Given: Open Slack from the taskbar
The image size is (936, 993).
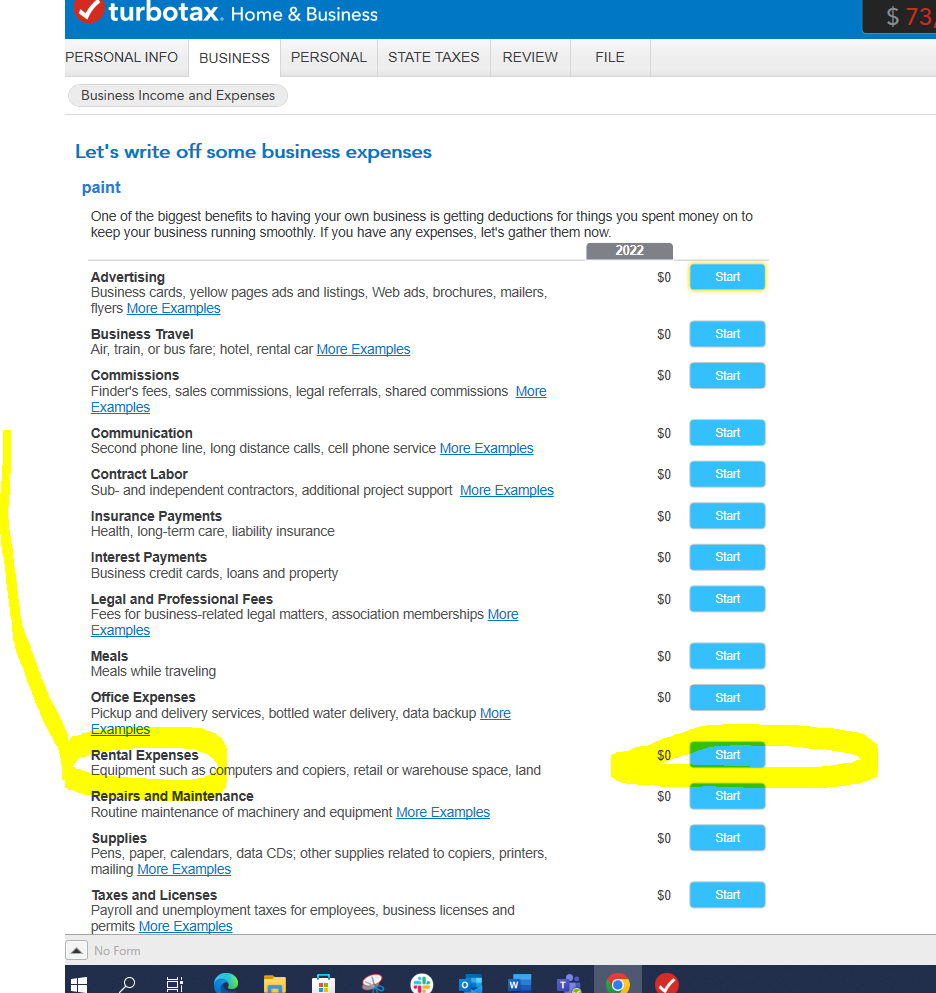Looking at the screenshot, I should (x=421, y=984).
